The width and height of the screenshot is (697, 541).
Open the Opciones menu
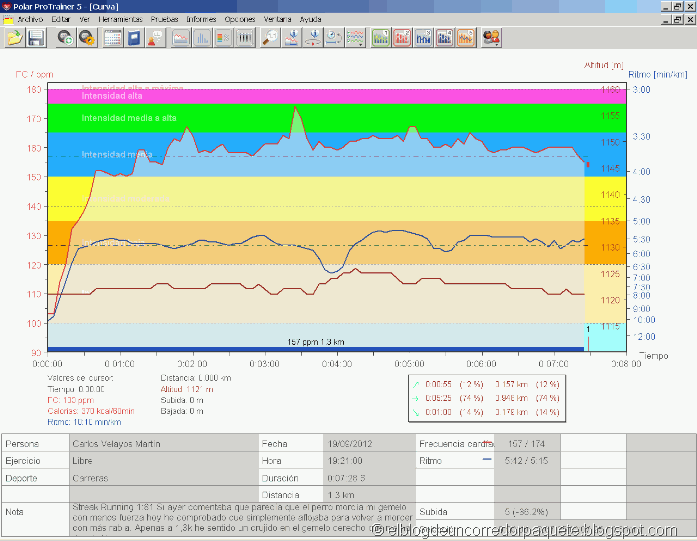tap(240, 20)
